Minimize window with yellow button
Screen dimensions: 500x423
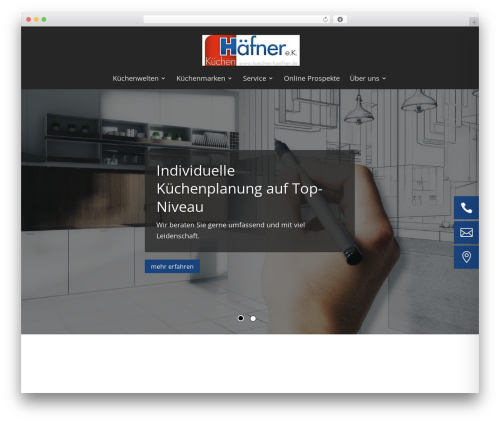click(x=36, y=20)
